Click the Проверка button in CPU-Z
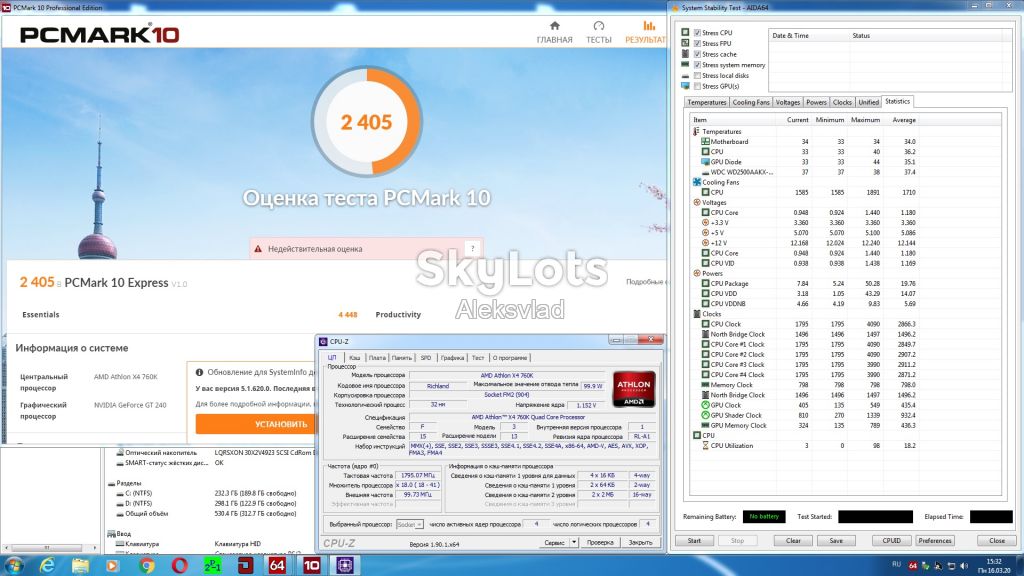The image size is (1024, 576). [x=600, y=542]
